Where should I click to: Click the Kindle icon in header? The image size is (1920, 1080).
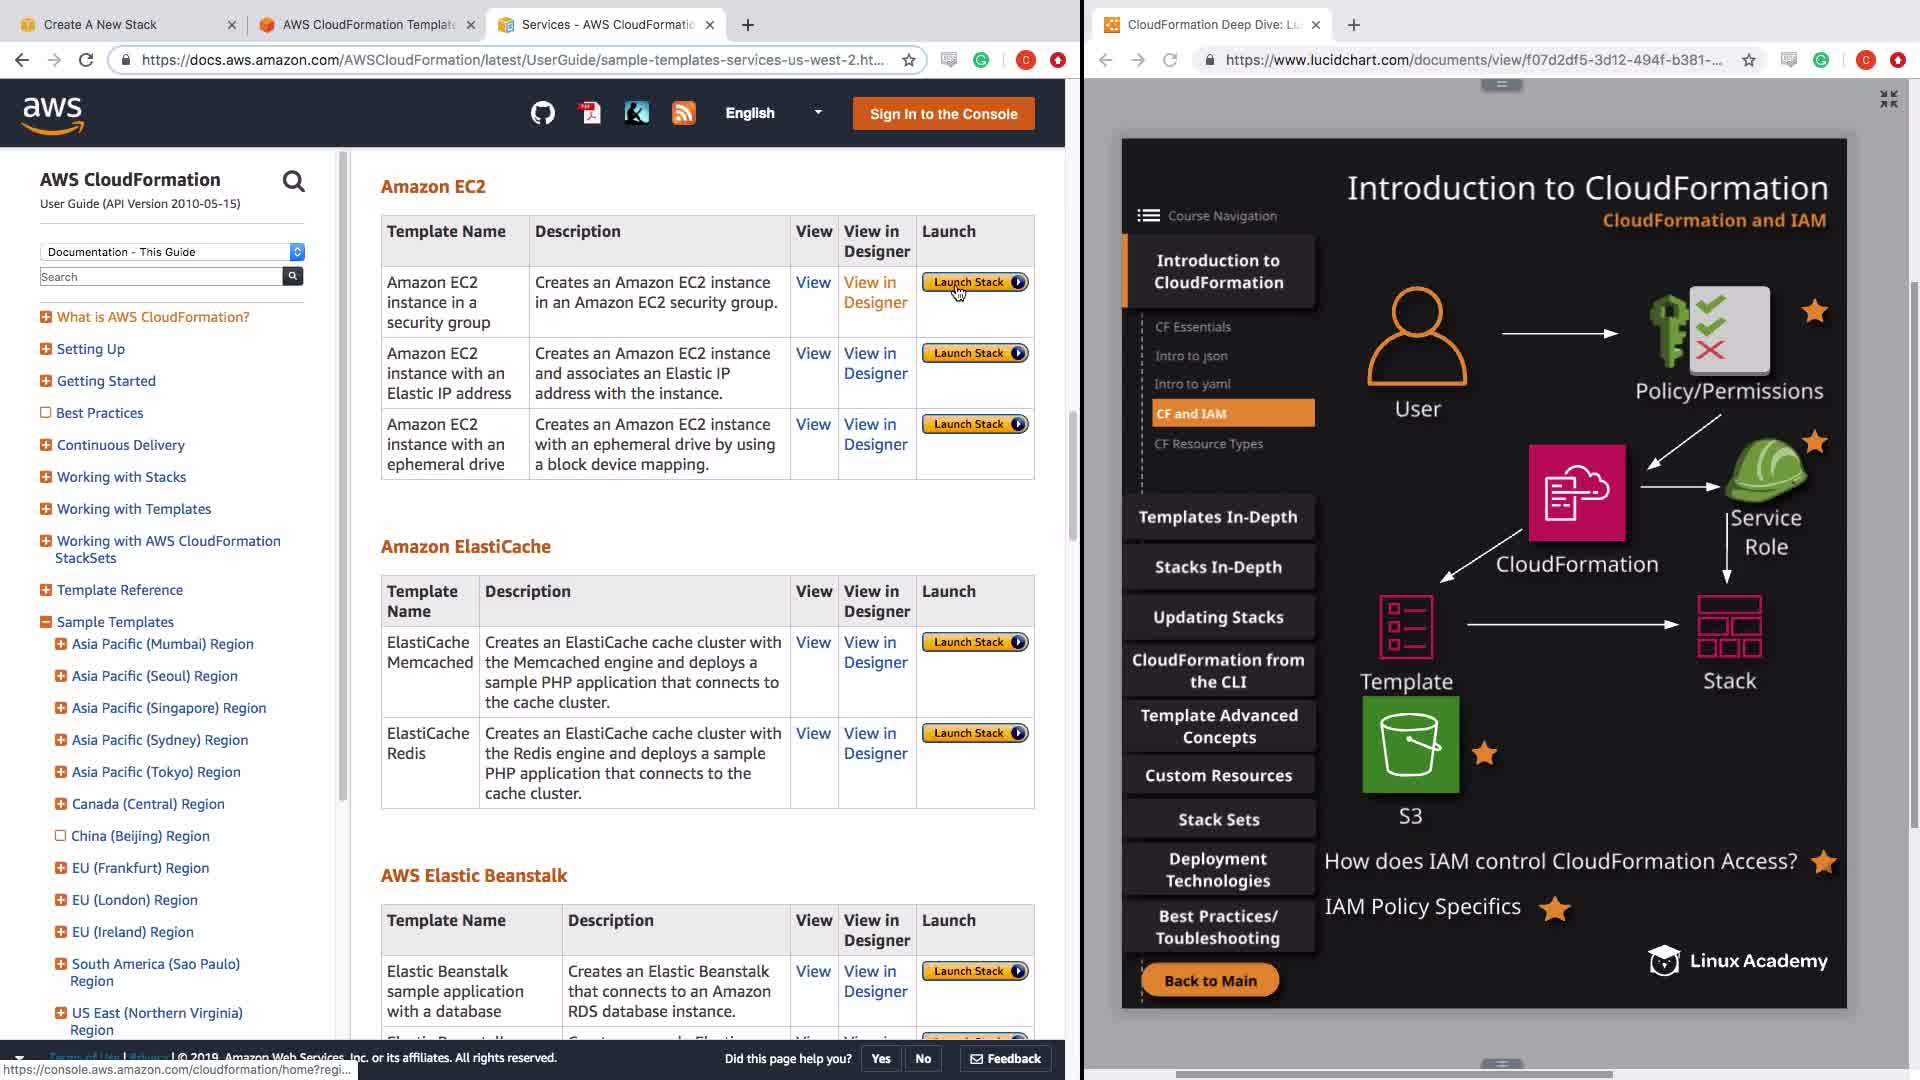pyautogui.click(x=637, y=113)
